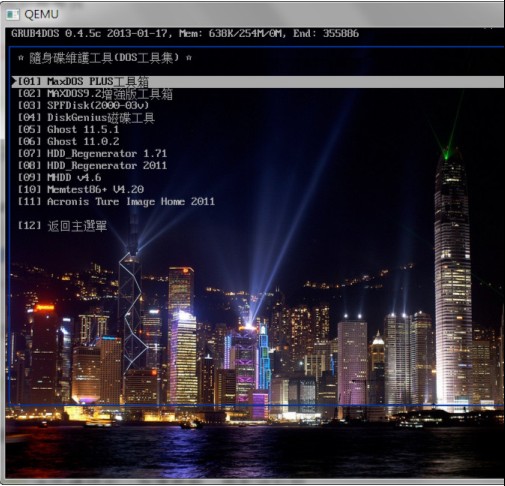The width and height of the screenshot is (505, 486).
Task: Select Ghost 11.5.1 from the menu
Action: point(68,129)
